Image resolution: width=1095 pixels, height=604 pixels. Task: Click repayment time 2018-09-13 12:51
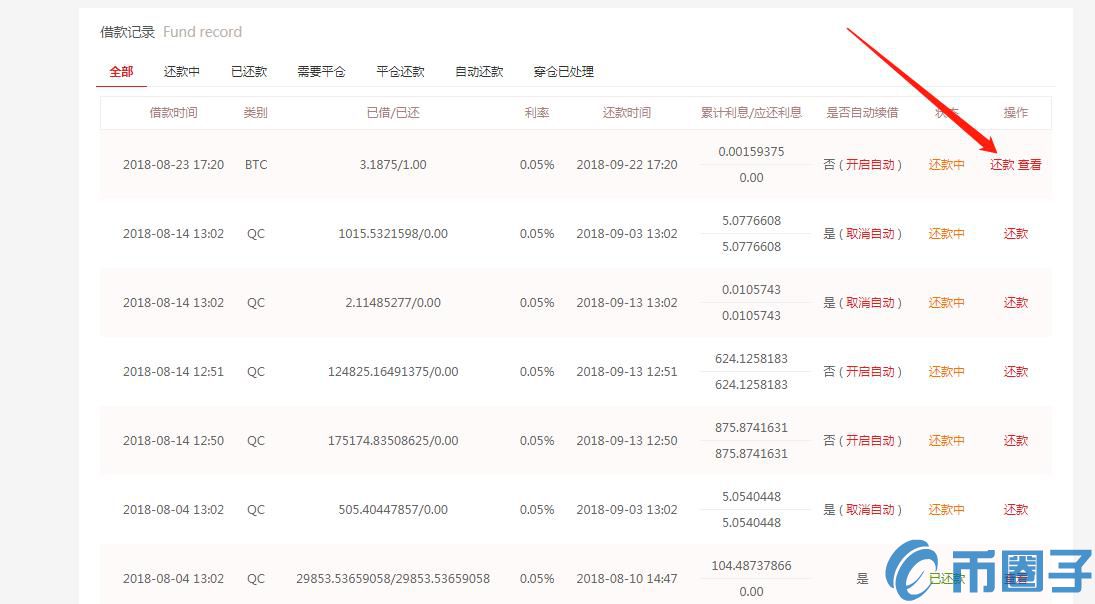(x=626, y=371)
